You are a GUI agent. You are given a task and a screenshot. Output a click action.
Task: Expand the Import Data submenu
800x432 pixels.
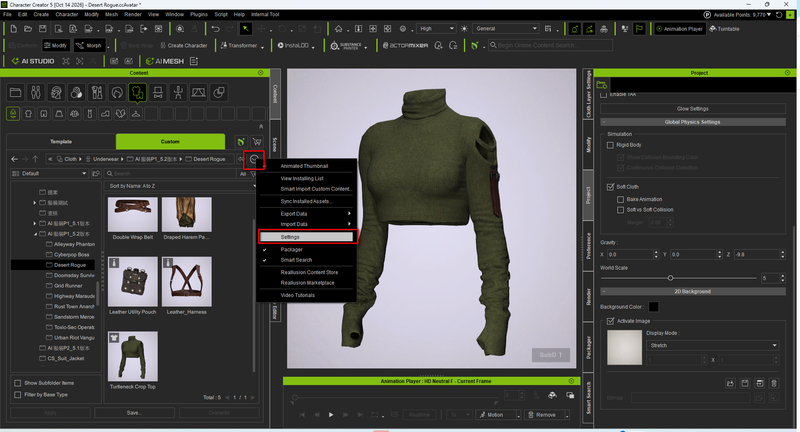[306, 224]
